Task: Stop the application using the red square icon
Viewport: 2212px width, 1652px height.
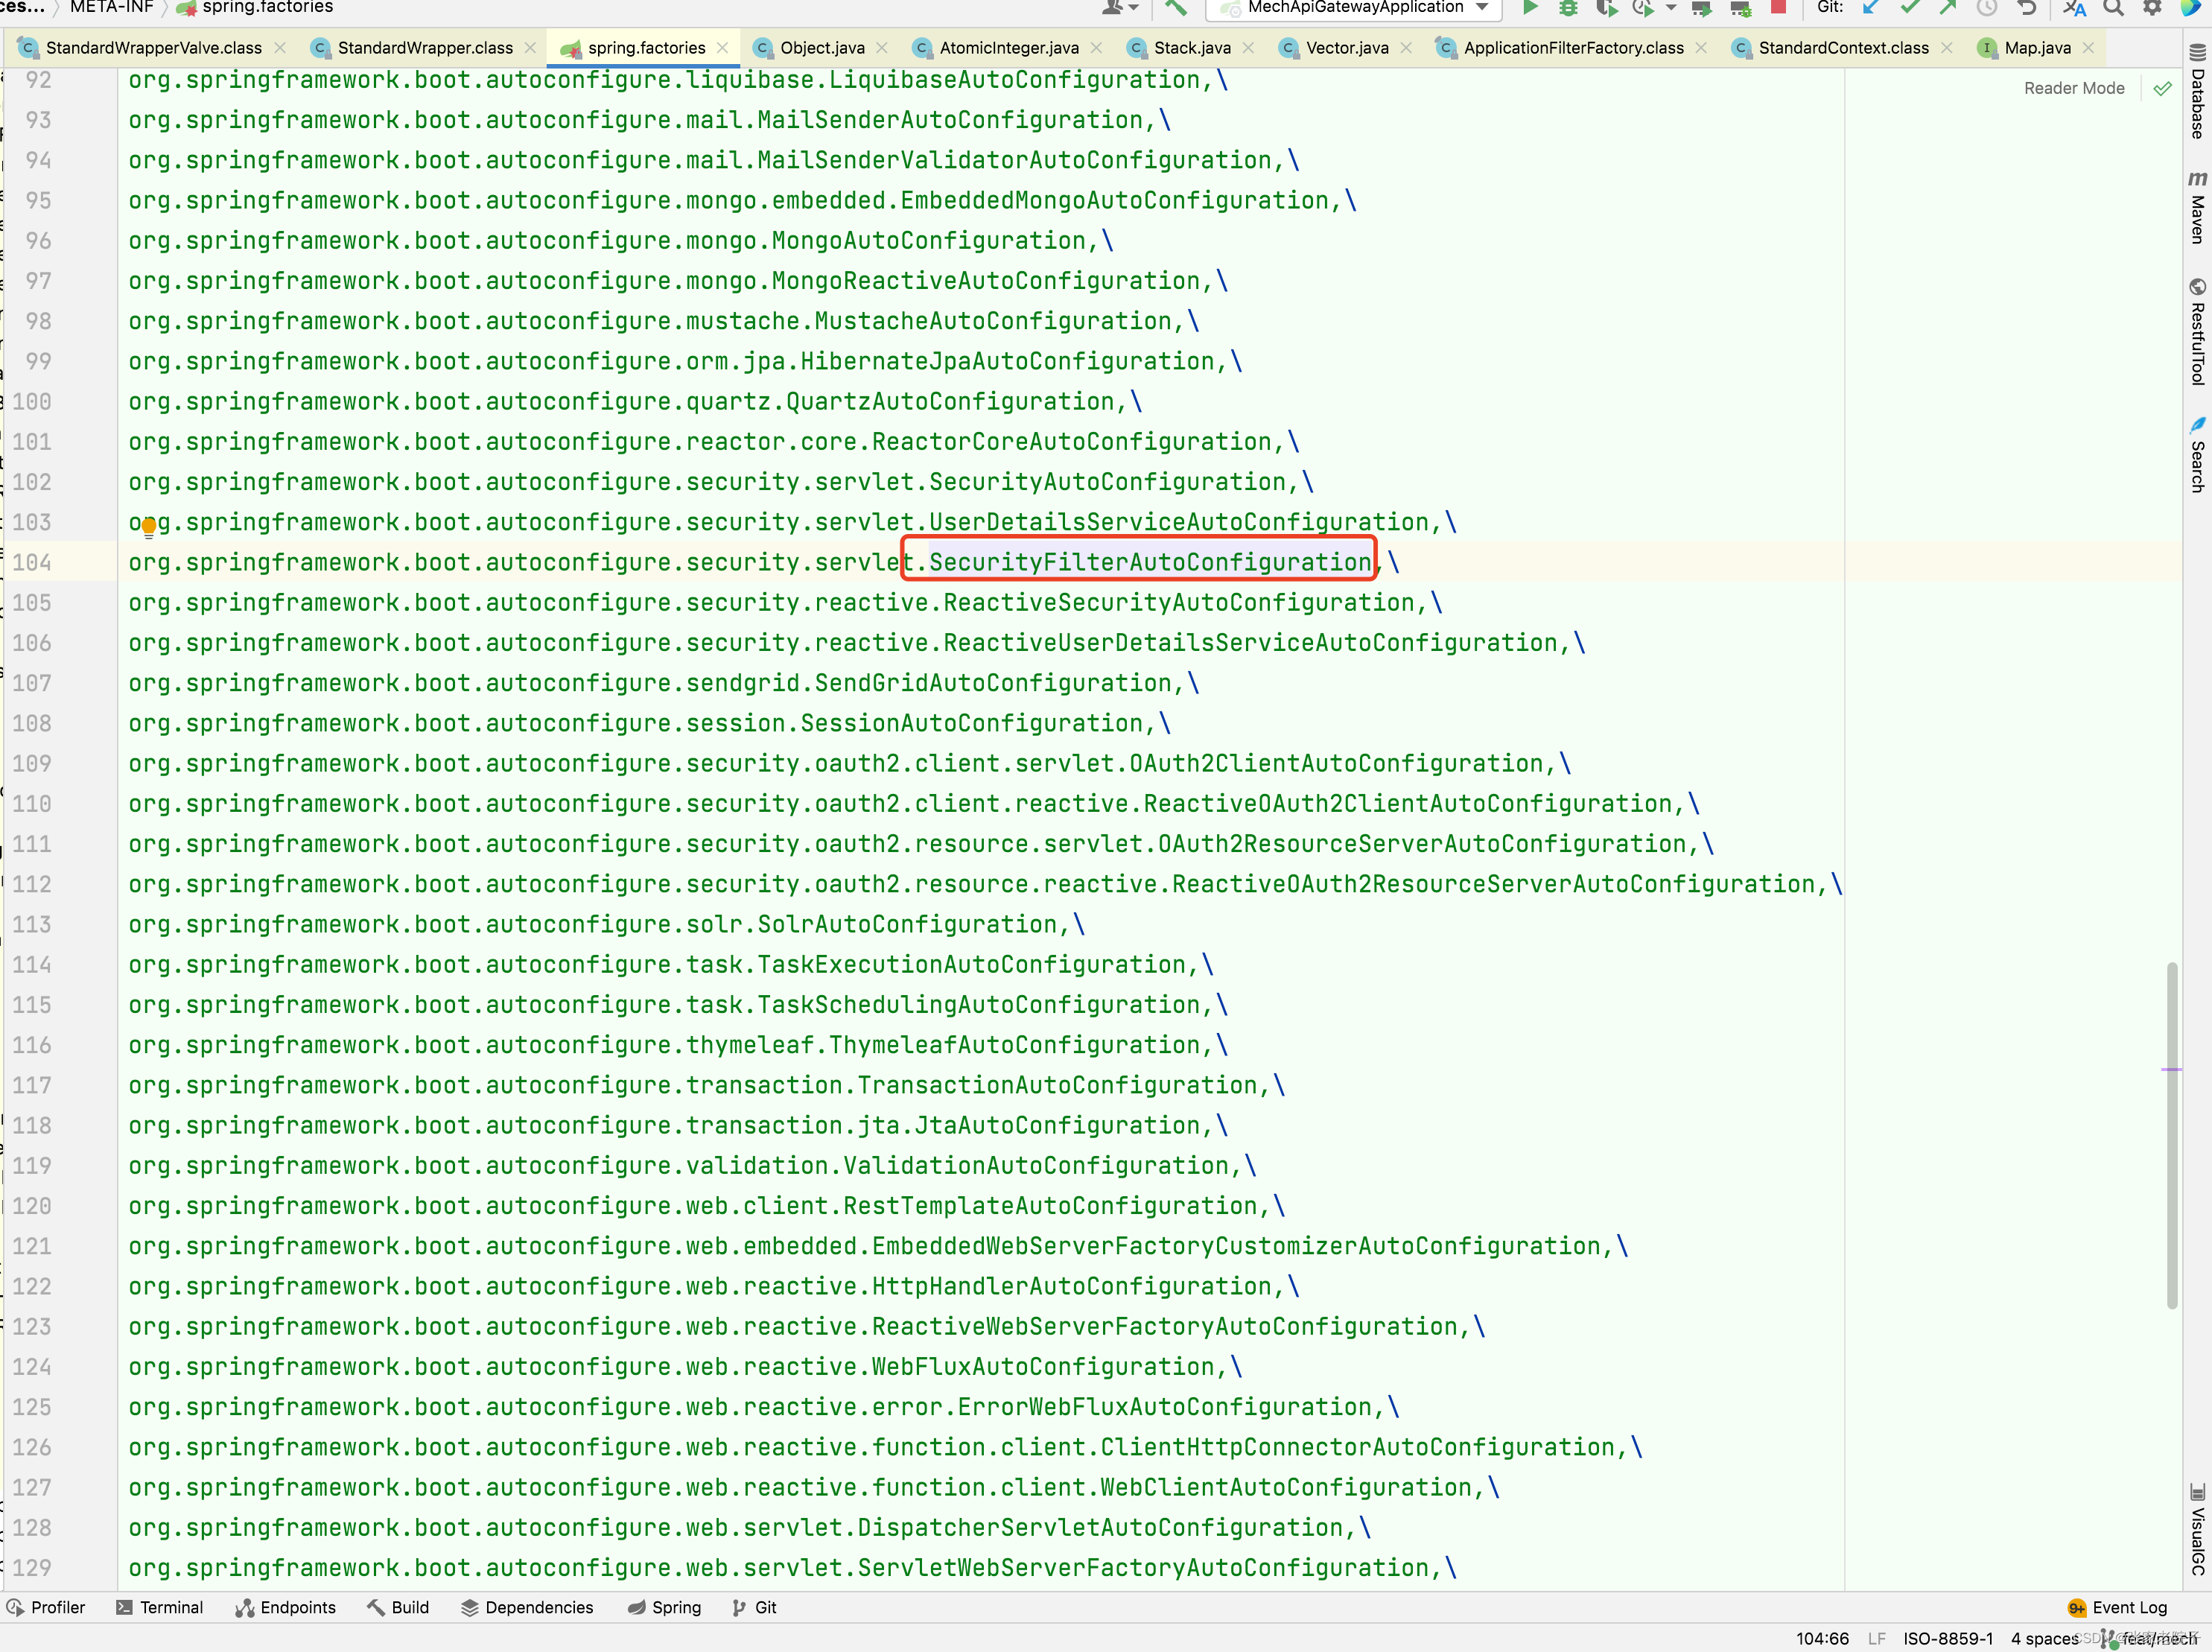Action: click(1778, 8)
